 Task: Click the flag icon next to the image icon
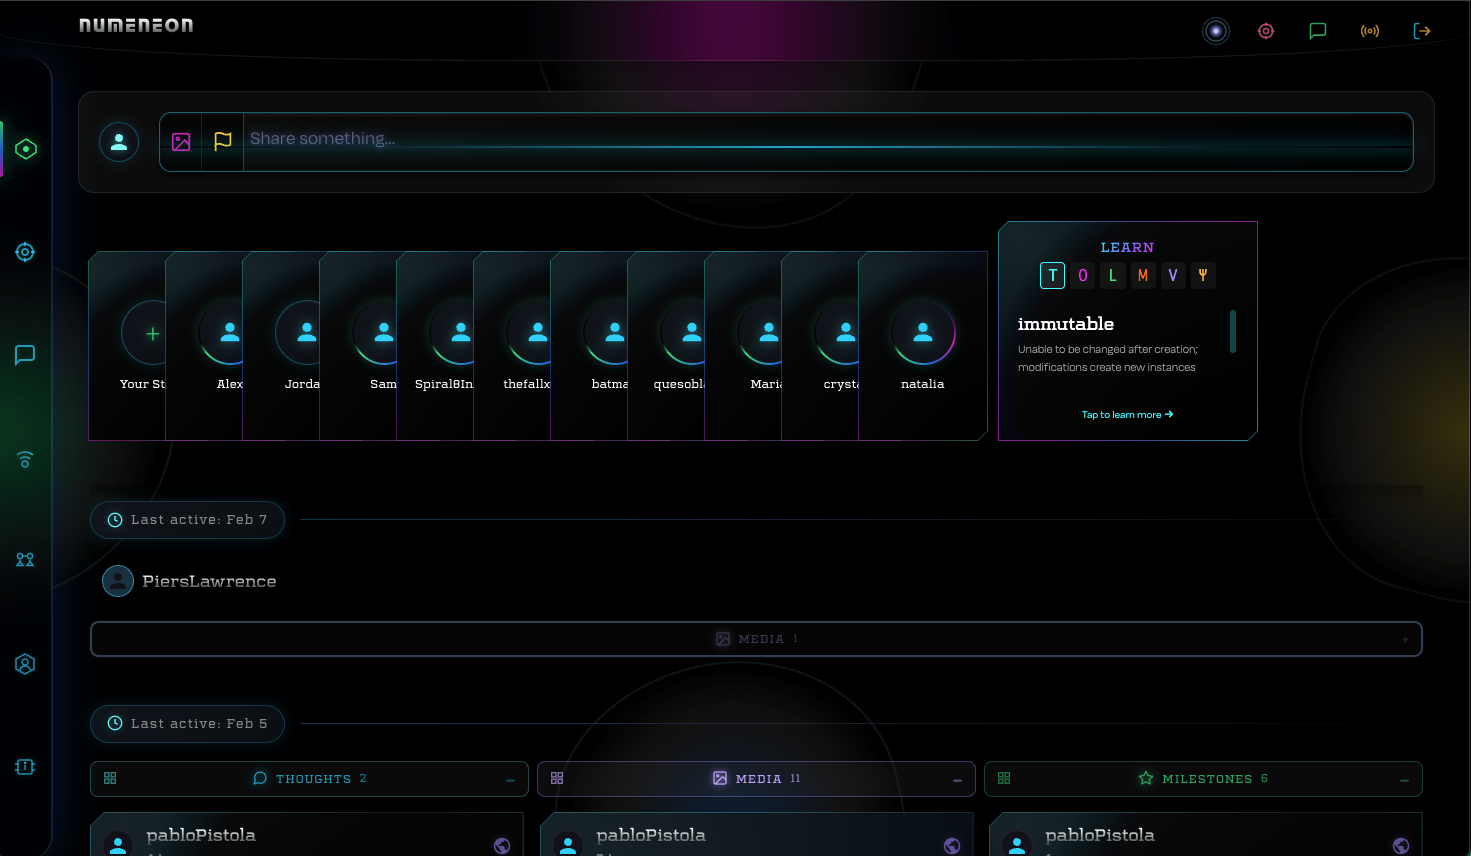[x=222, y=141]
